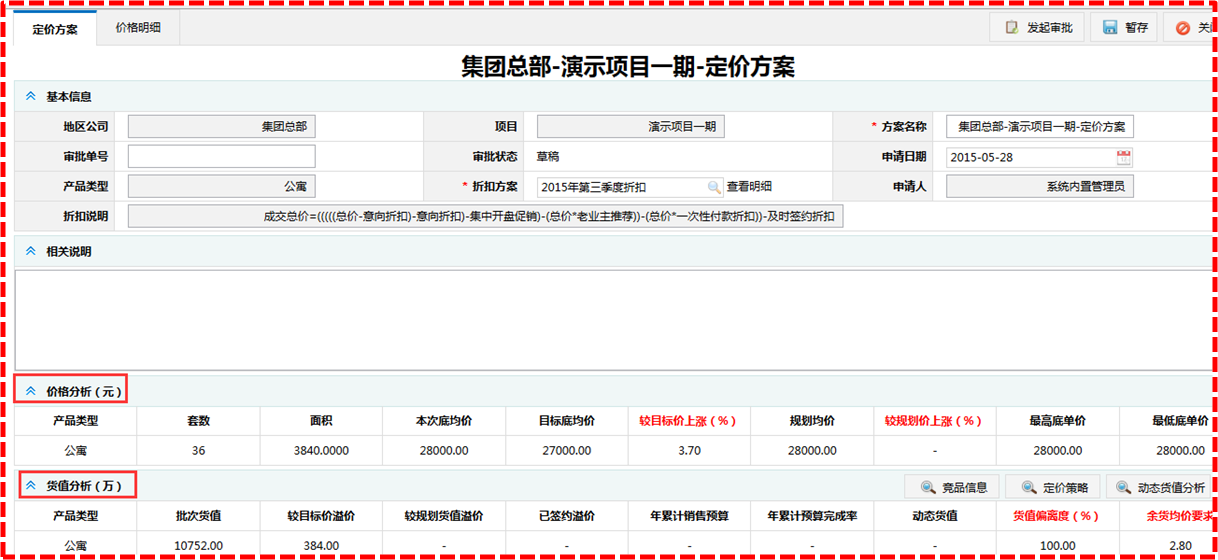
Task: Open the calendar icon for 申请日期
Action: tap(1124, 157)
